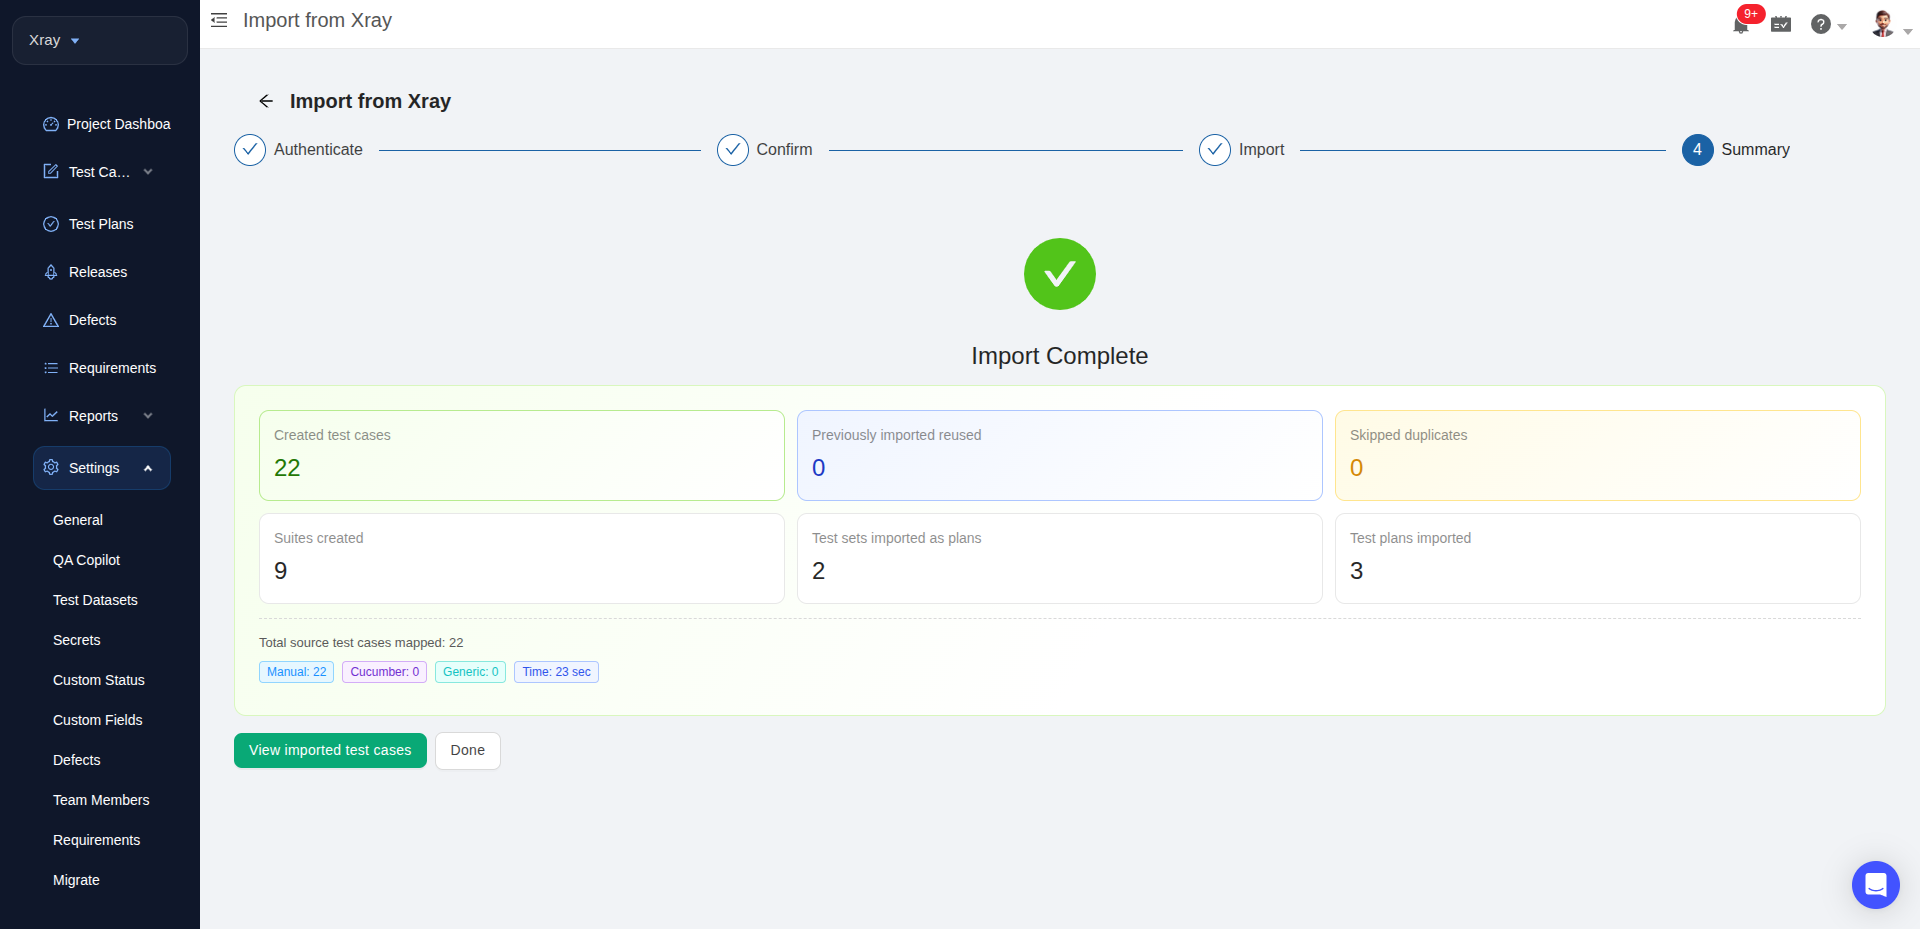This screenshot has width=1920, height=929.
Task: Click the sidebar collapse menu icon
Action: pyautogui.click(x=219, y=20)
